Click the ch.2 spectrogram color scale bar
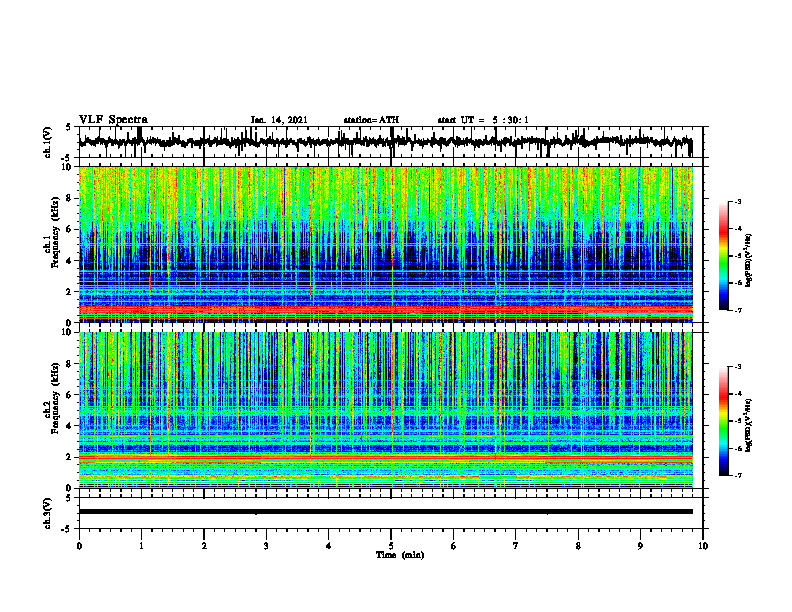The width and height of the screenshot is (792, 612). click(x=723, y=421)
